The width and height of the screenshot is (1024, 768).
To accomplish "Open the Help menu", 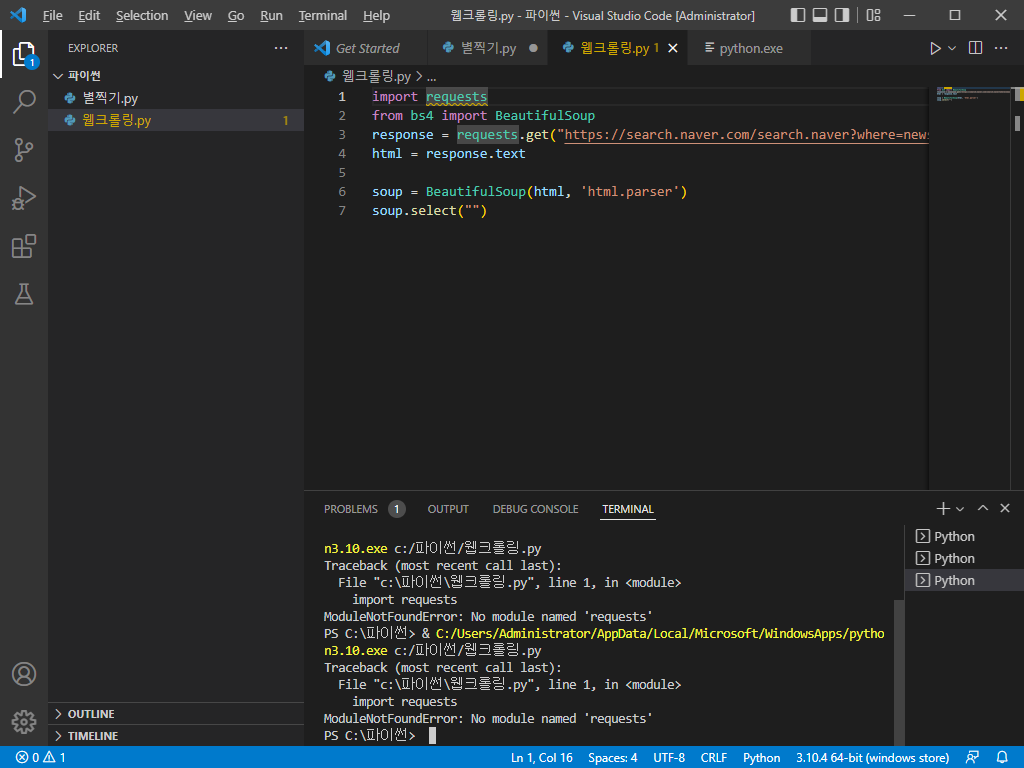I will point(376,15).
